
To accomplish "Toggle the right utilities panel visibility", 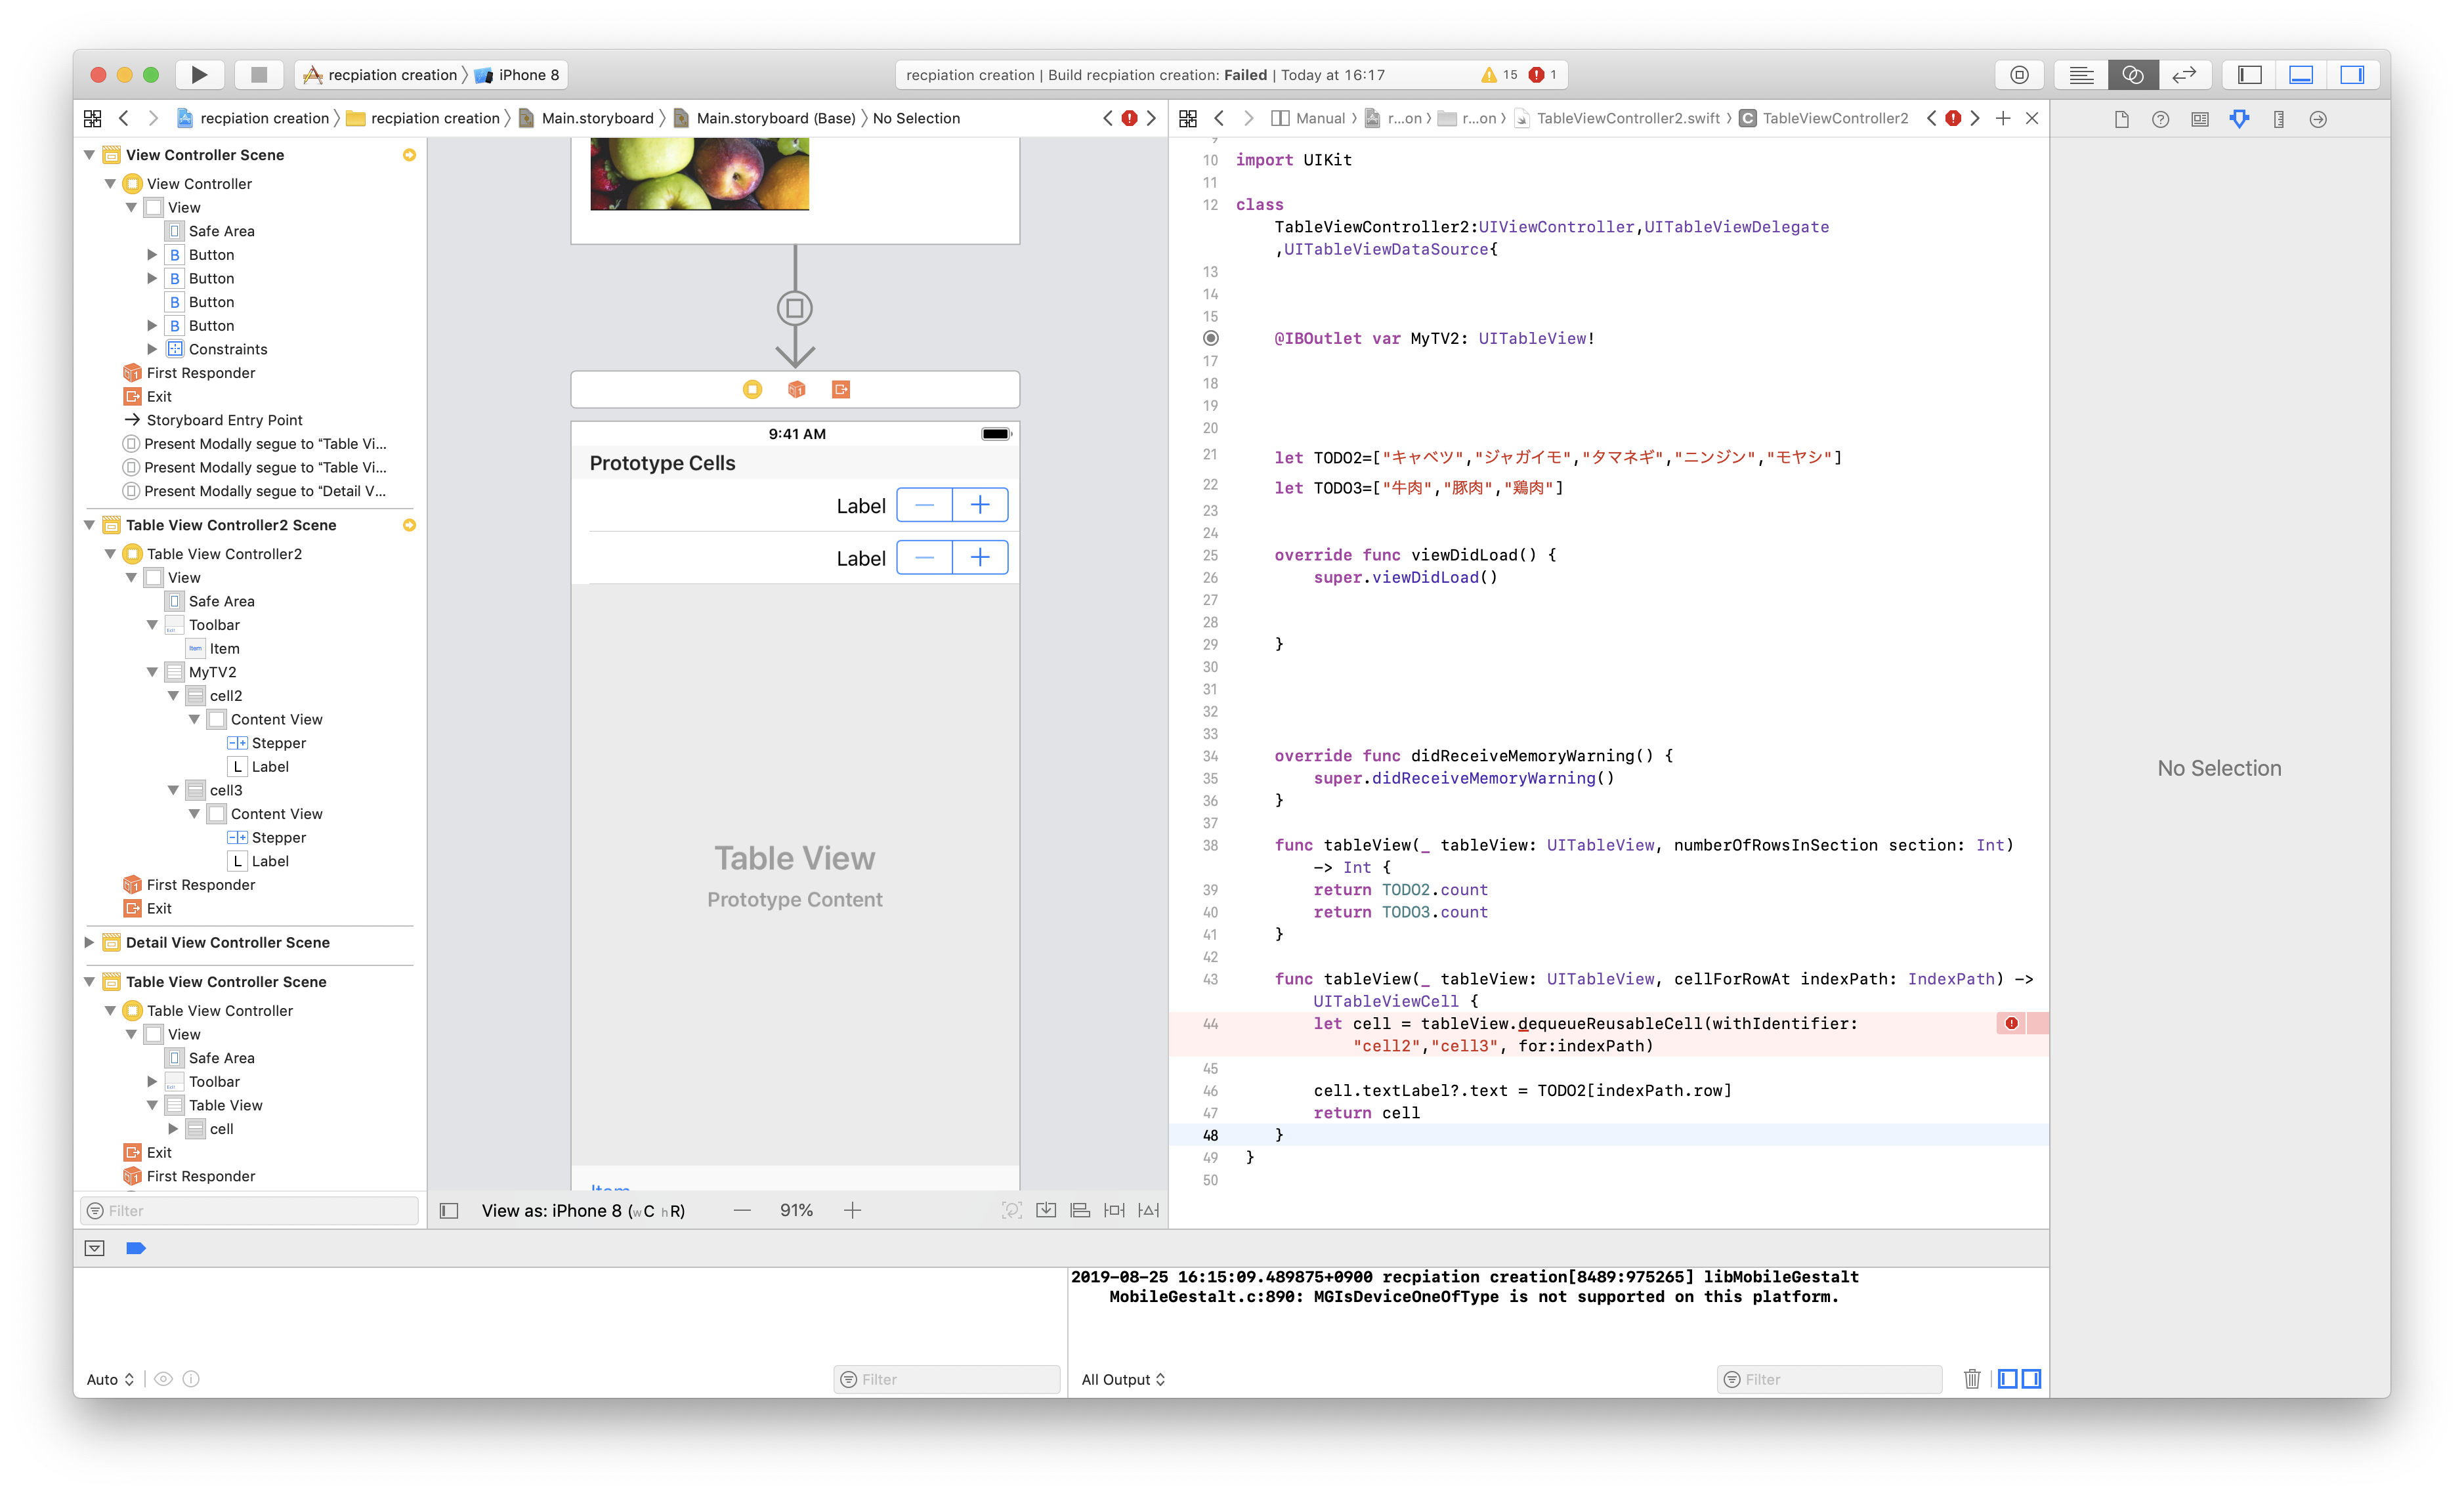I will tap(2353, 74).
